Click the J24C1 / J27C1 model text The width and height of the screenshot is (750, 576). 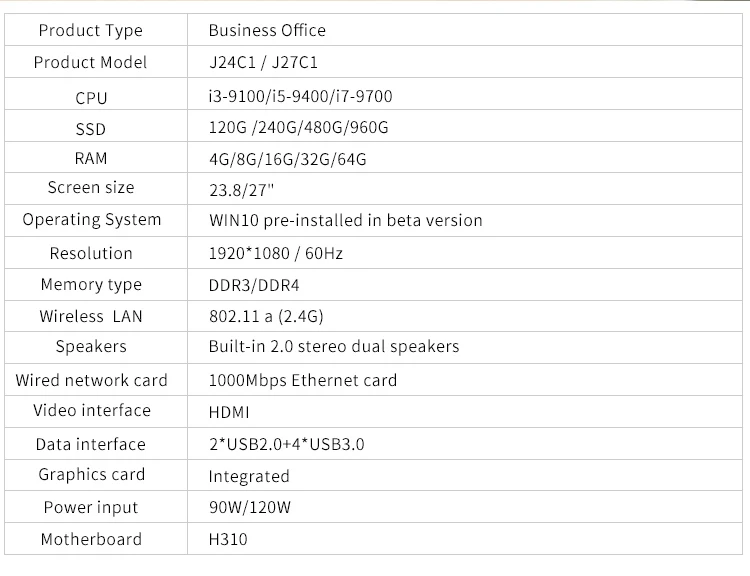263,62
